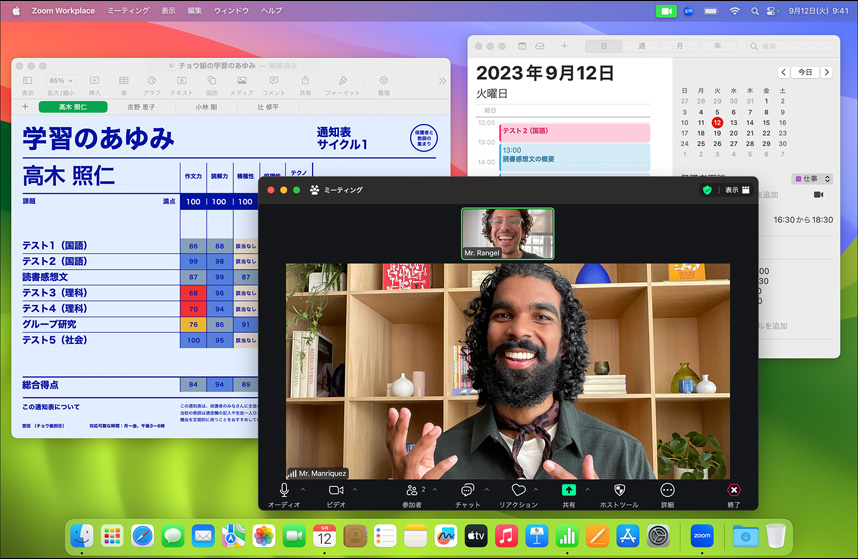Expand audio options arrow next to microphone
This screenshot has height=559, width=858.
pyautogui.click(x=303, y=490)
